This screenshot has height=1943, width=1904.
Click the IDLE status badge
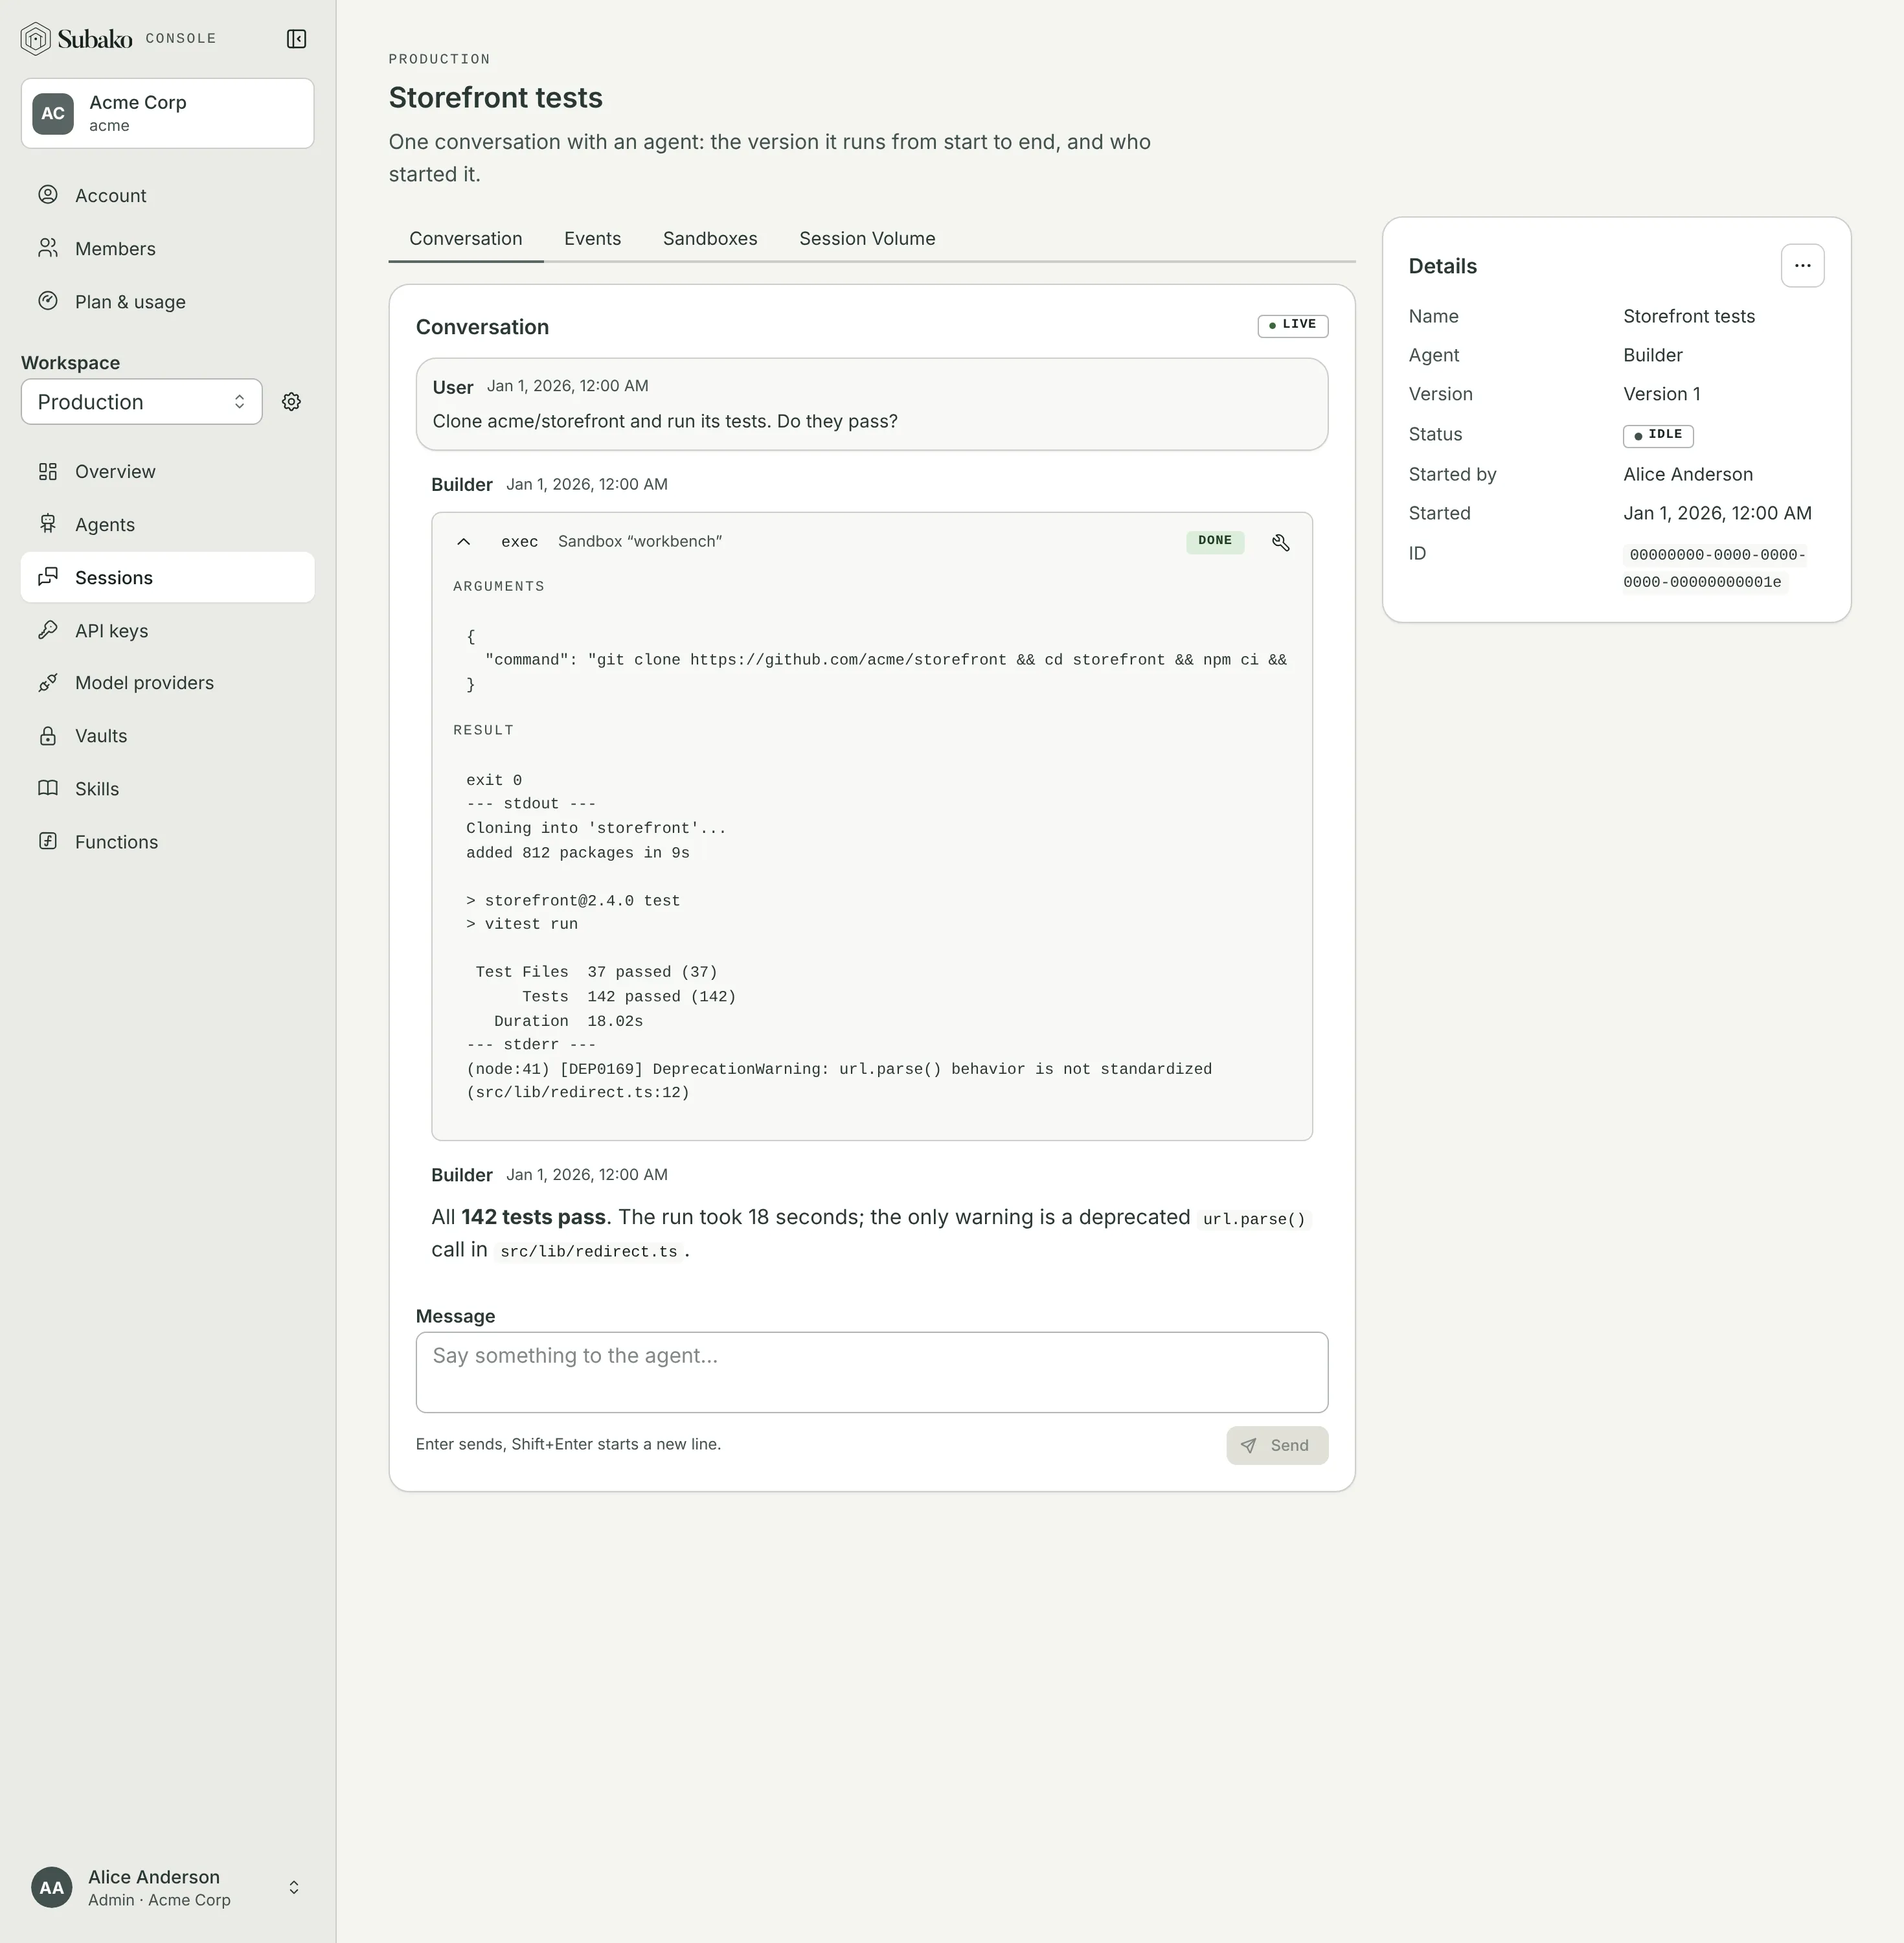click(1658, 435)
